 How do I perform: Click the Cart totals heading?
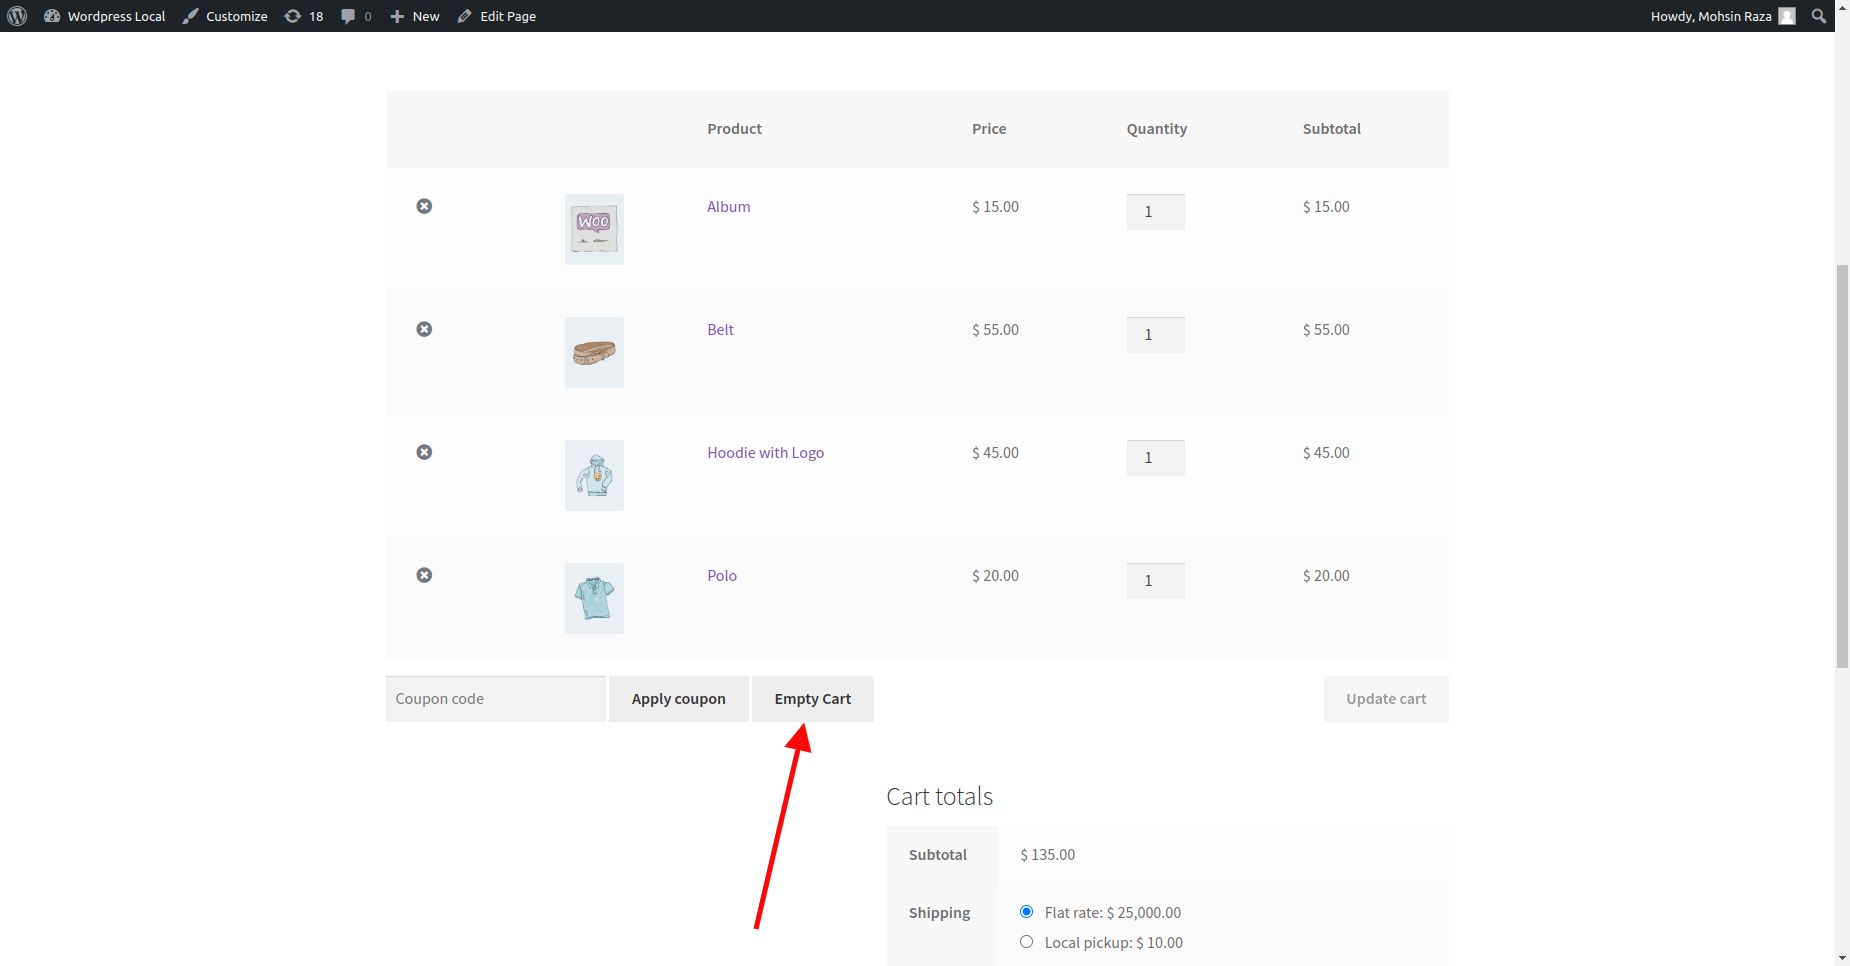[939, 796]
